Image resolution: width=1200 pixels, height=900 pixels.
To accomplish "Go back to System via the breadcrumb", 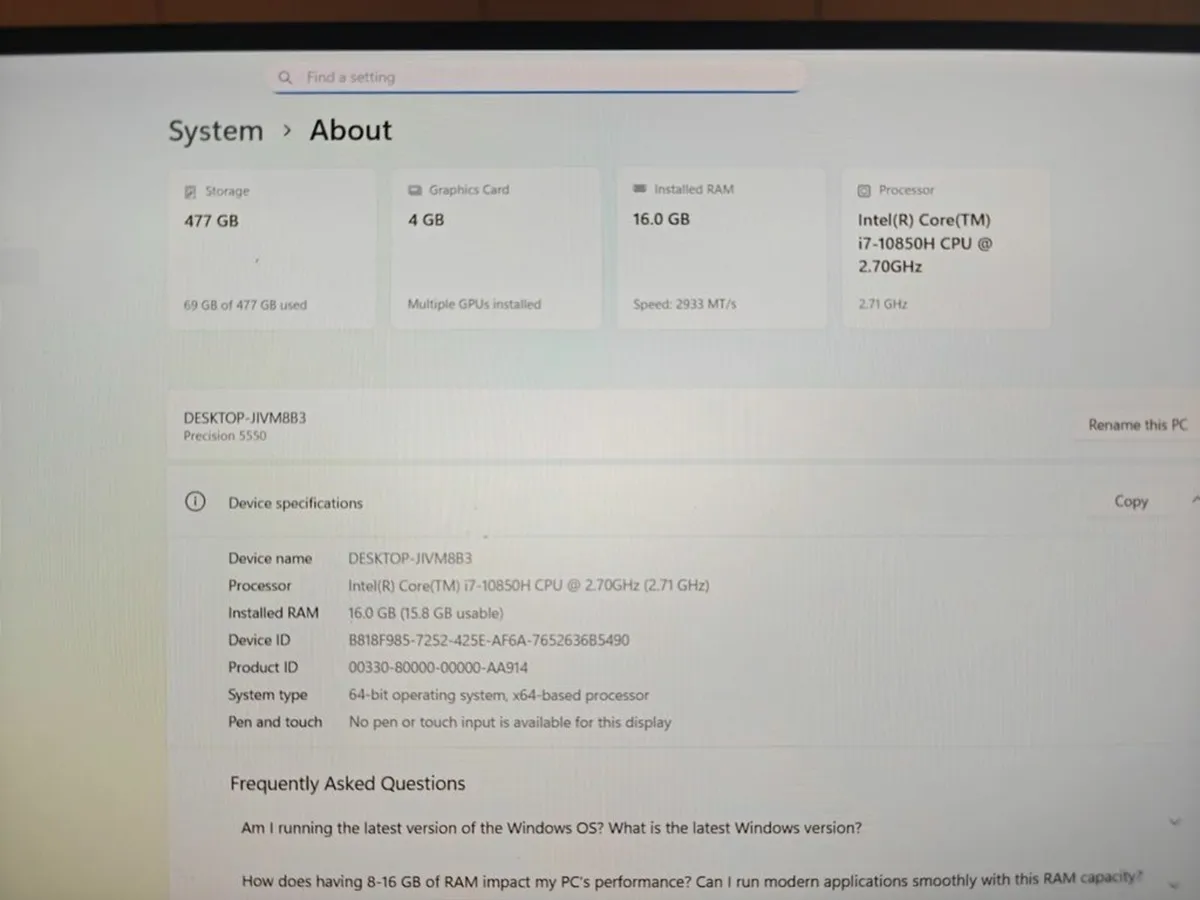I will (x=215, y=131).
